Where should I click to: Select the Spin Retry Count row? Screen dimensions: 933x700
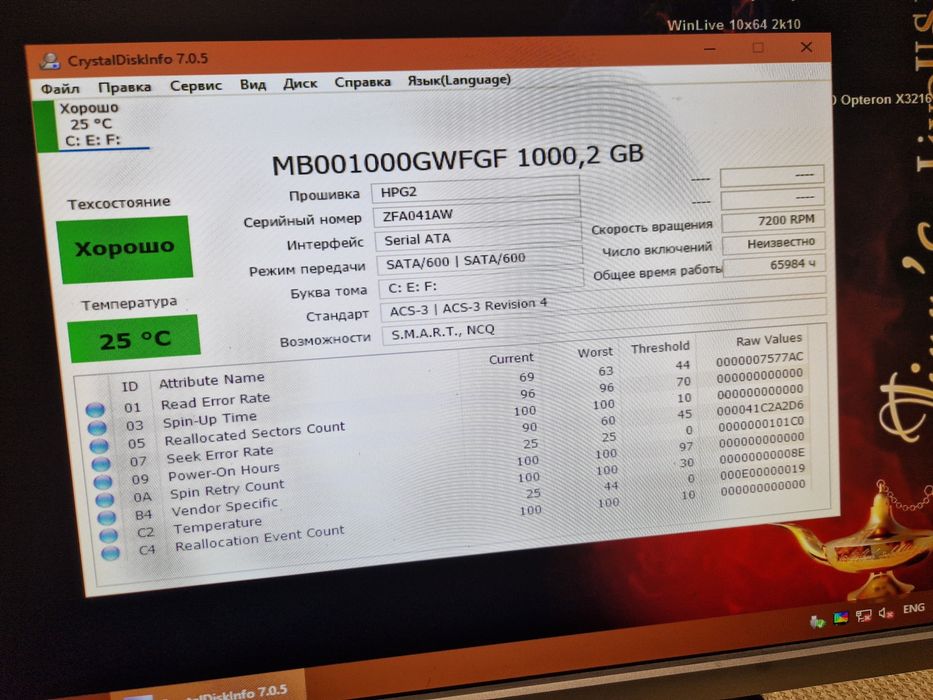tap(453, 468)
